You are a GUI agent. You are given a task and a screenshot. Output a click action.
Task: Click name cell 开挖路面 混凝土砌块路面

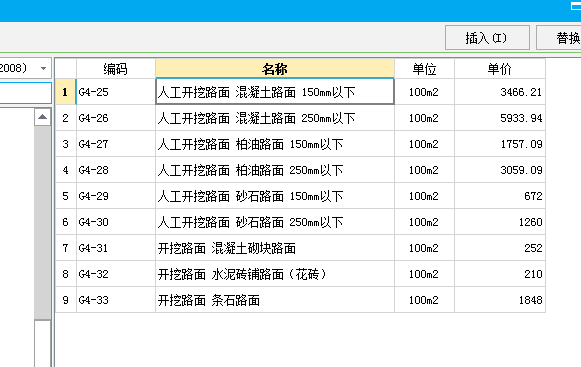point(275,248)
